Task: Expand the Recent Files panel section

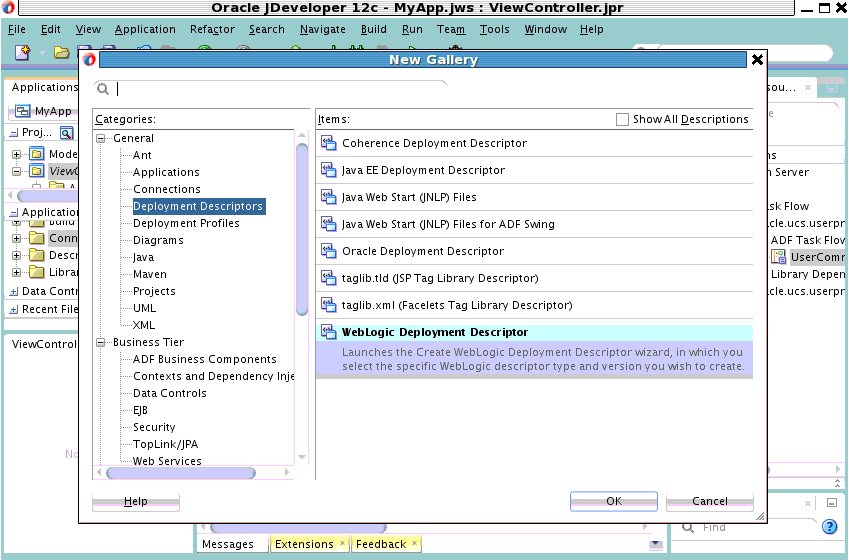Action: [x=14, y=310]
